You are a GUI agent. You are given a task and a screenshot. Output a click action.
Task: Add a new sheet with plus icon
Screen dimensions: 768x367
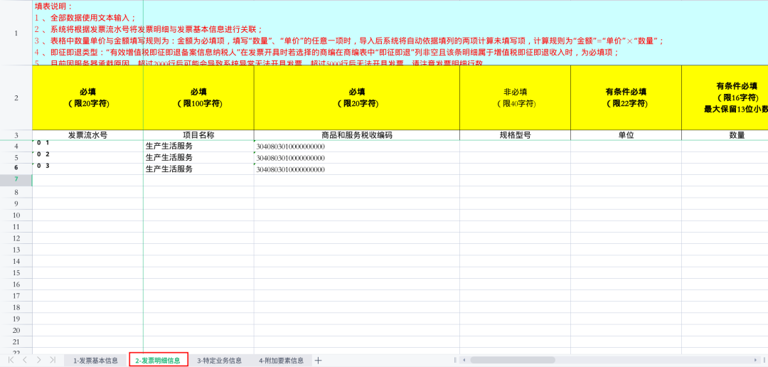318,361
